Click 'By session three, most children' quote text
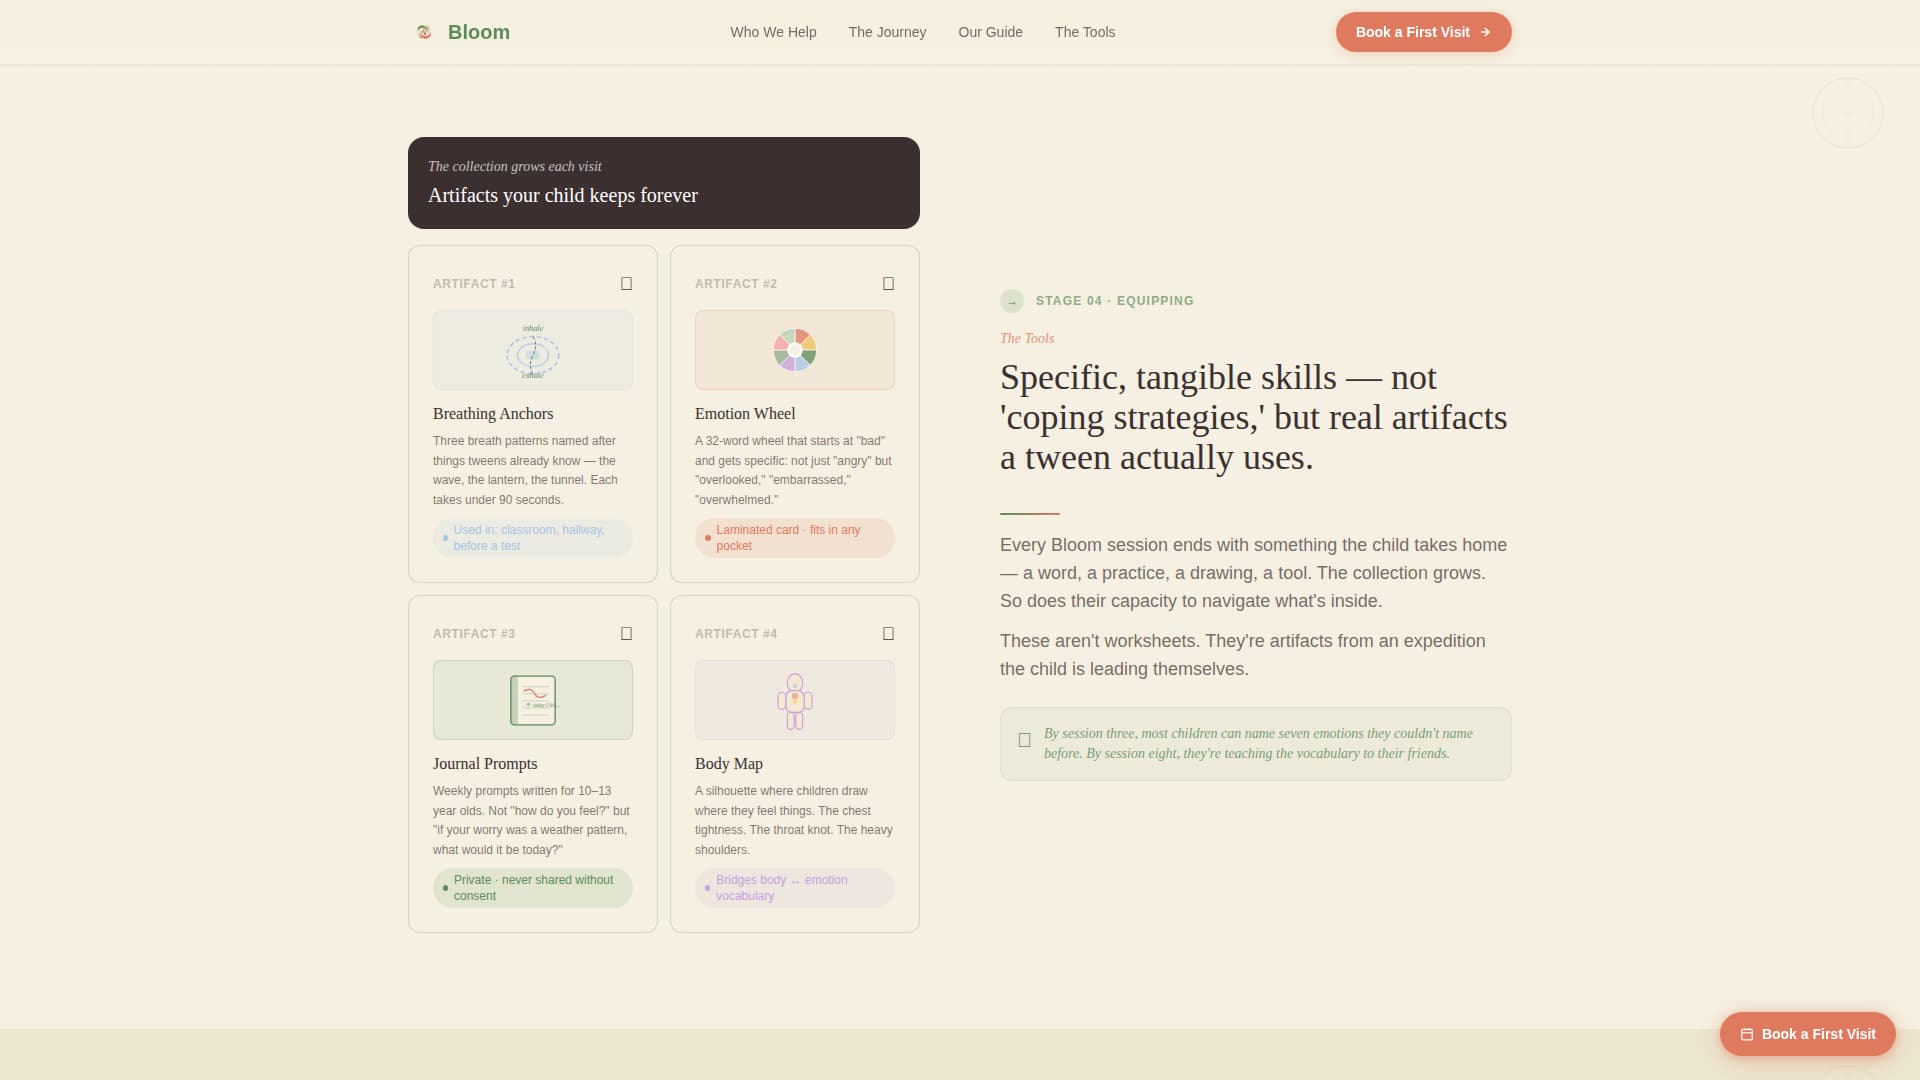Image resolution: width=1920 pixels, height=1080 pixels. [x=1258, y=744]
